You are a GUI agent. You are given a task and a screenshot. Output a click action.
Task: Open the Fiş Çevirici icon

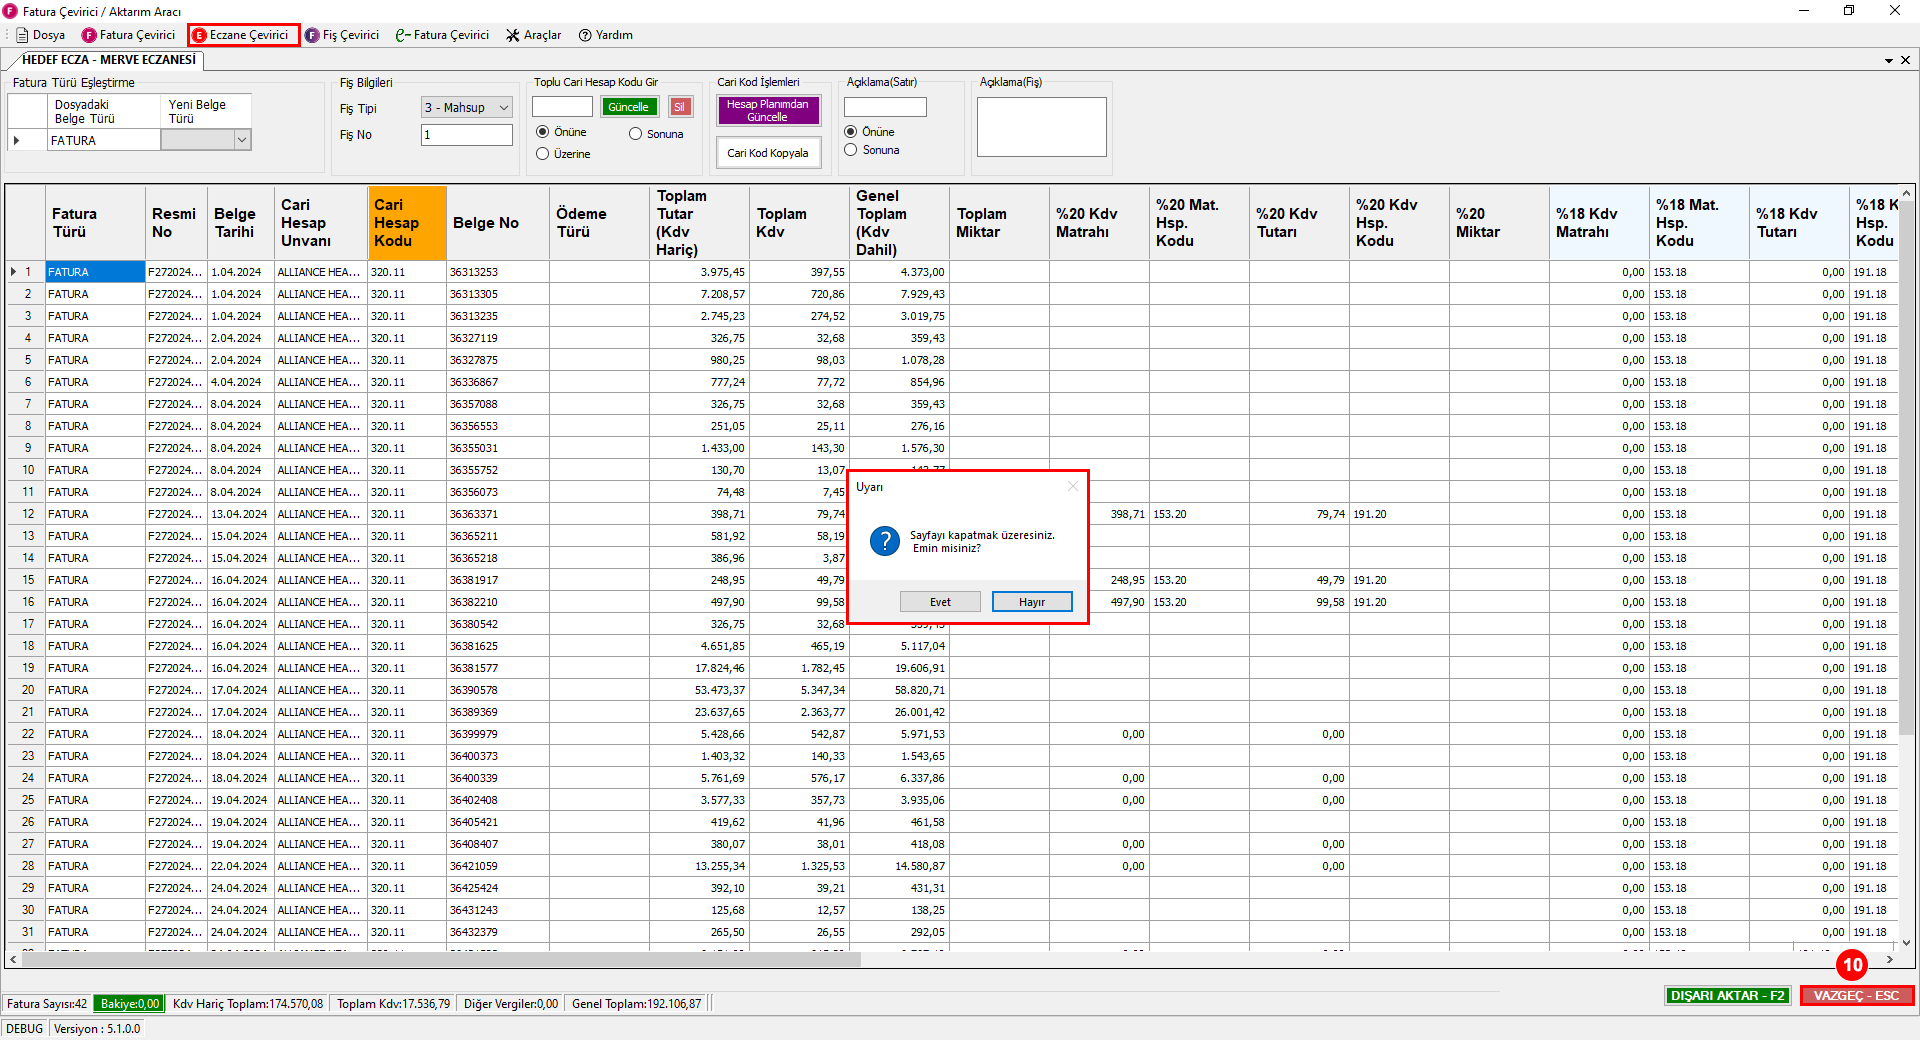click(x=312, y=35)
